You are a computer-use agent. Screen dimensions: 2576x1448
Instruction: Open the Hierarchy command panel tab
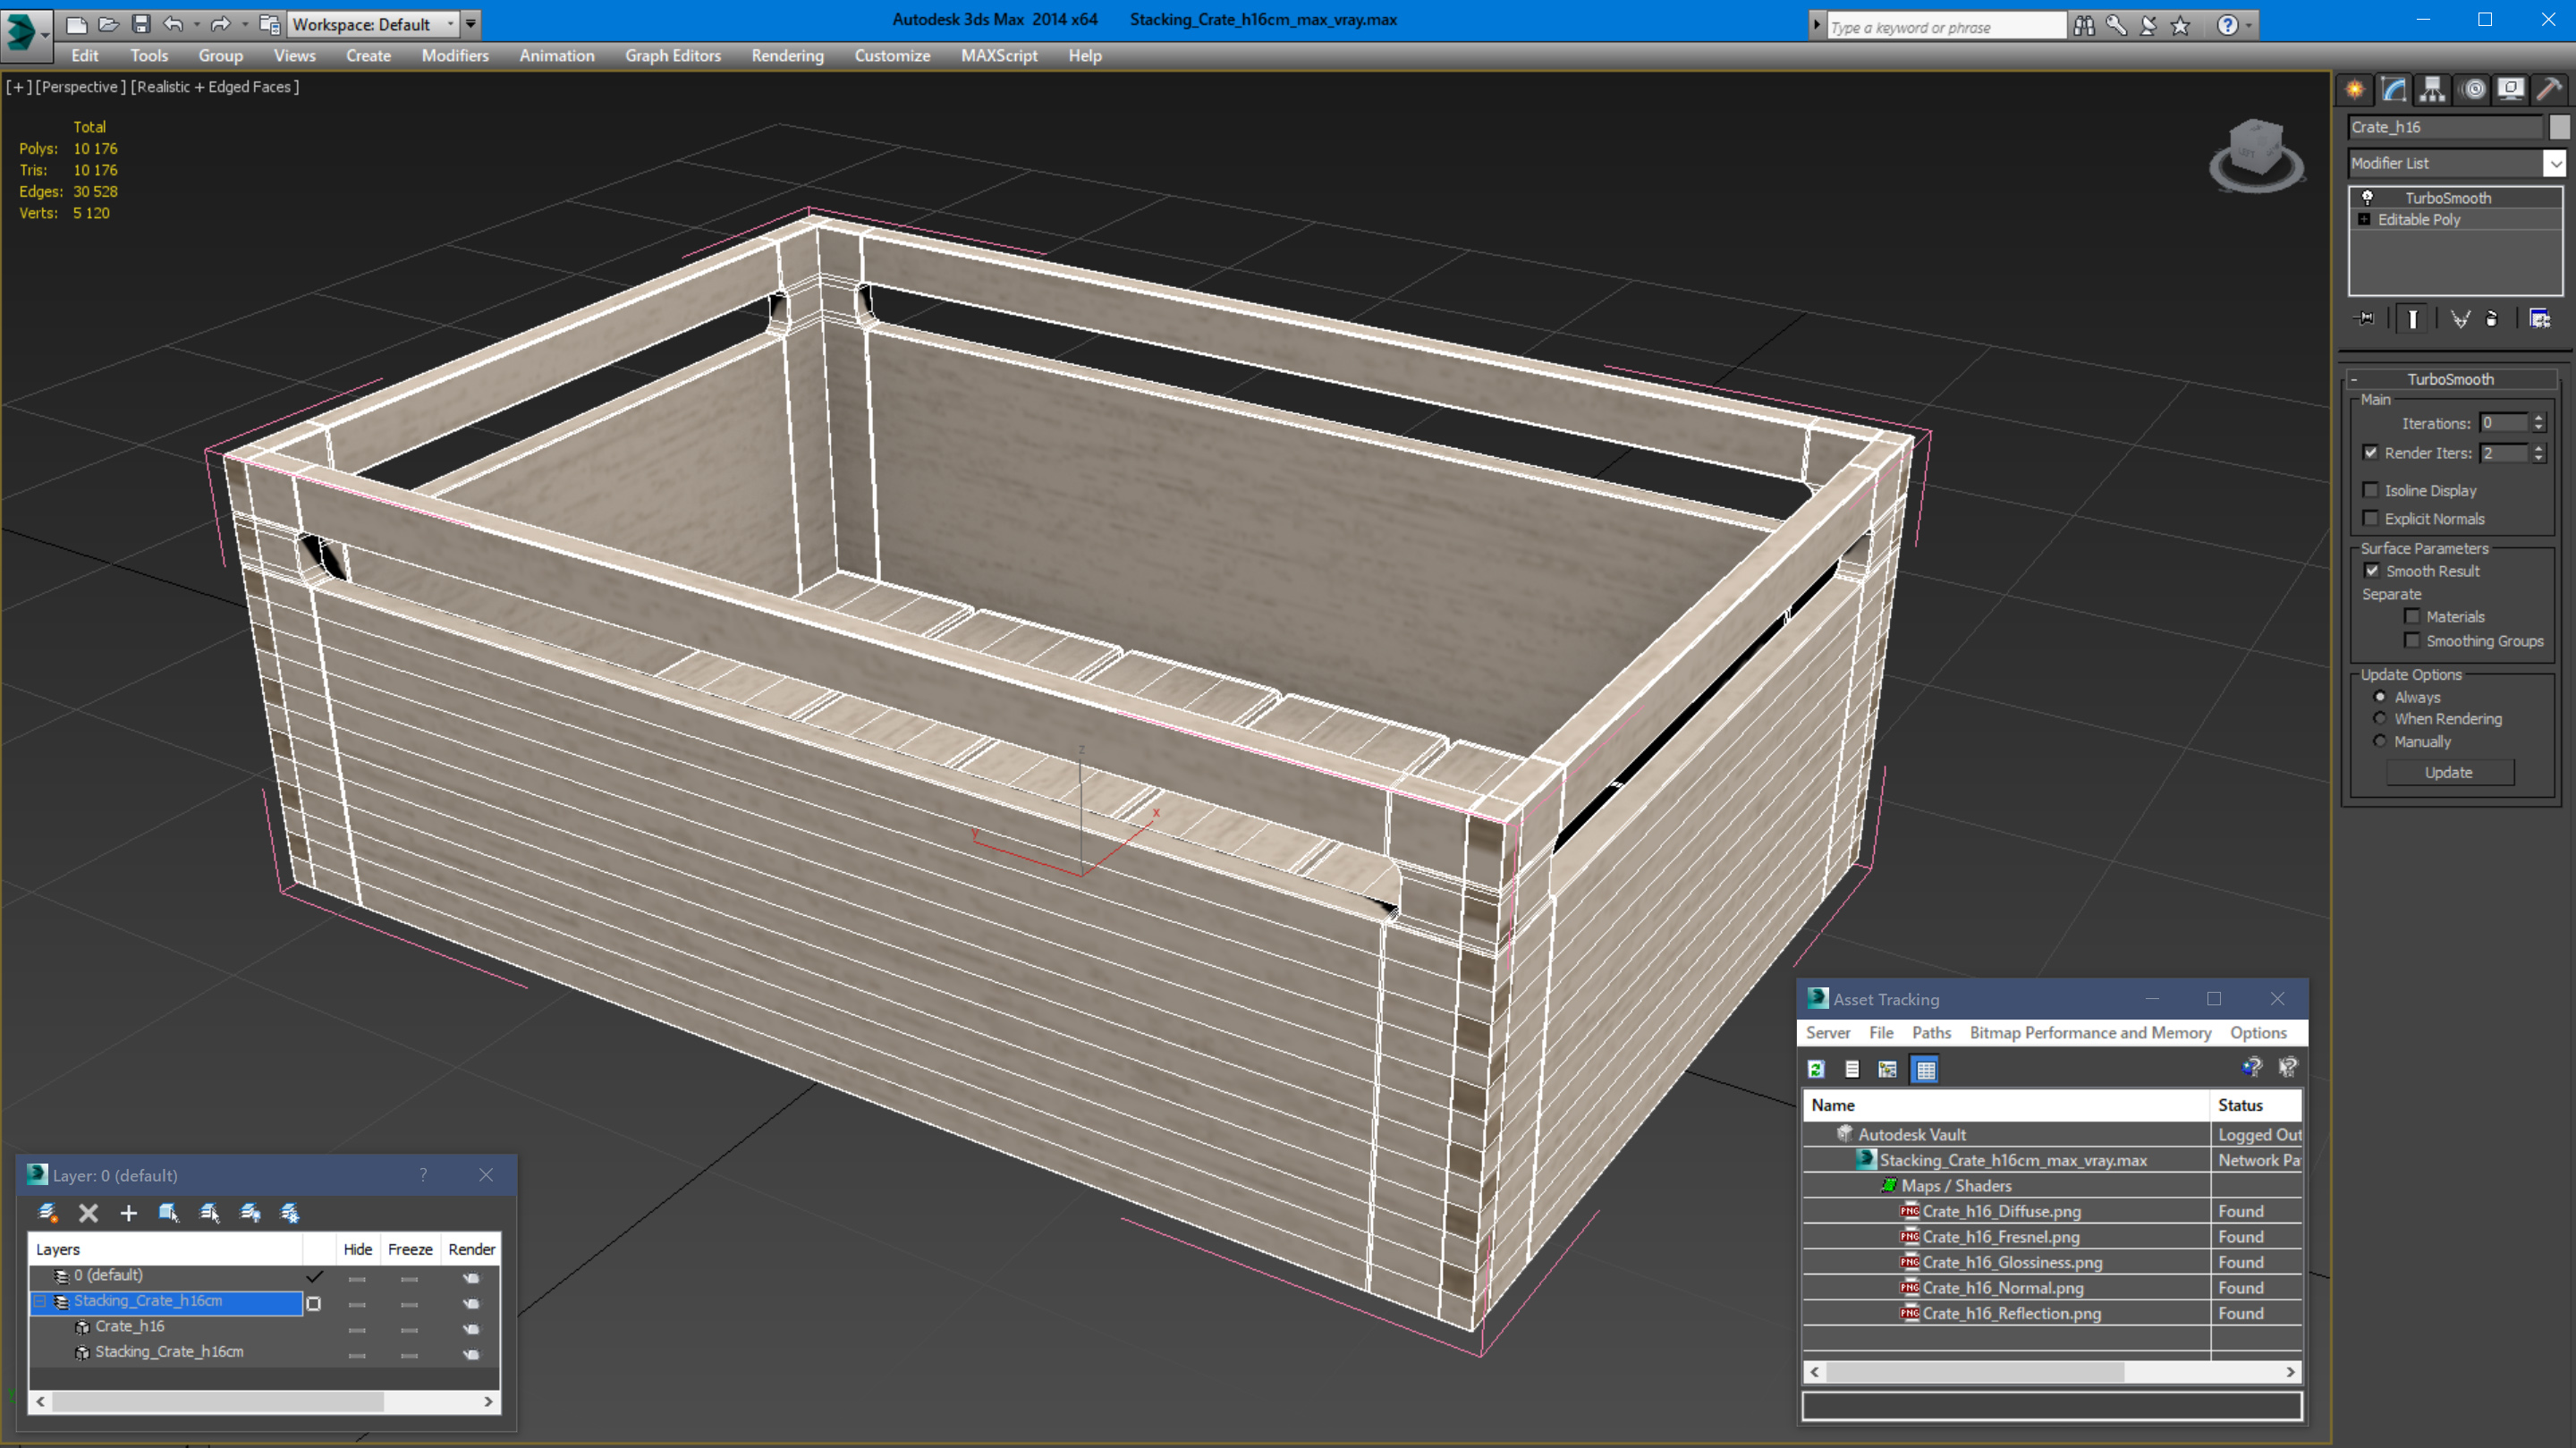2432,90
